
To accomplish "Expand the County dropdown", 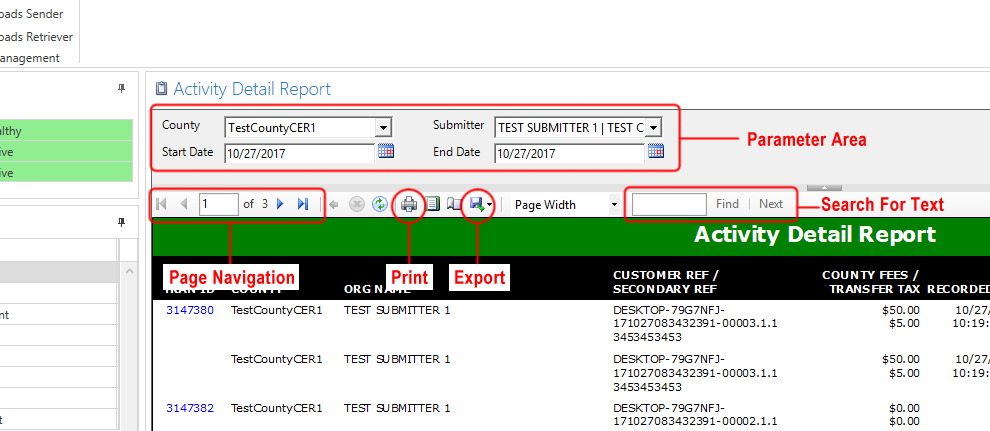I will click(x=383, y=127).
